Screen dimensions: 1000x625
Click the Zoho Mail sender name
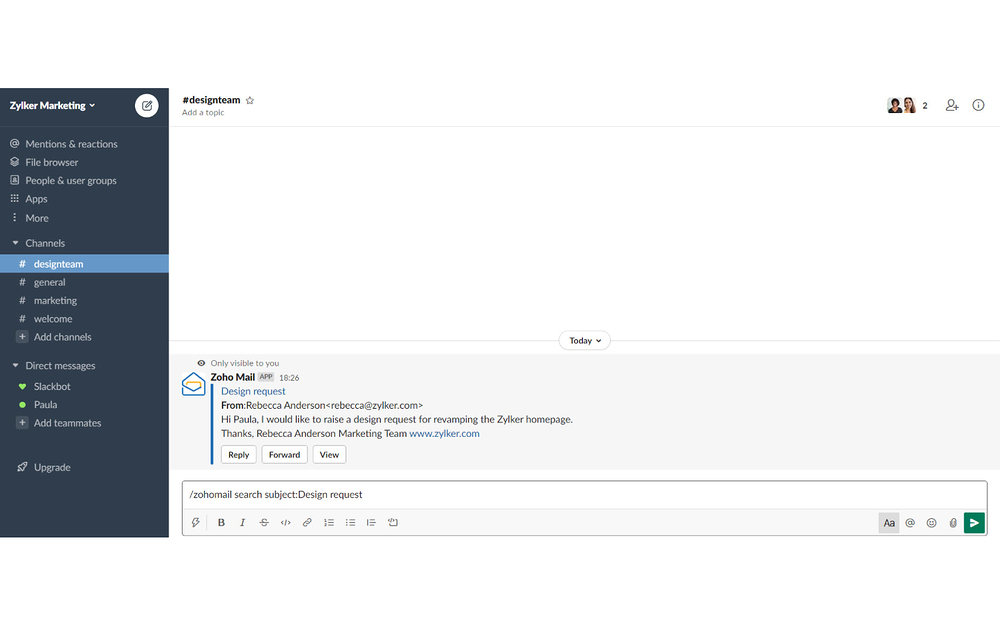pos(233,377)
